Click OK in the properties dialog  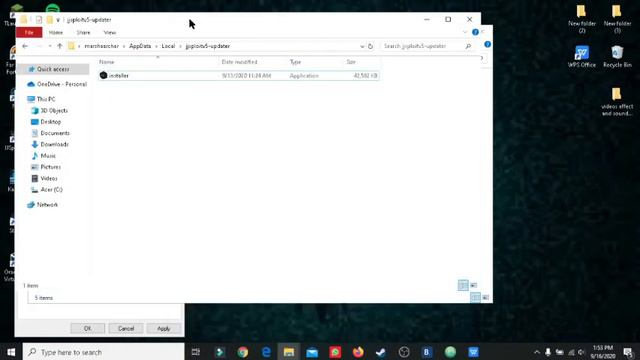[x=88, y=328]
